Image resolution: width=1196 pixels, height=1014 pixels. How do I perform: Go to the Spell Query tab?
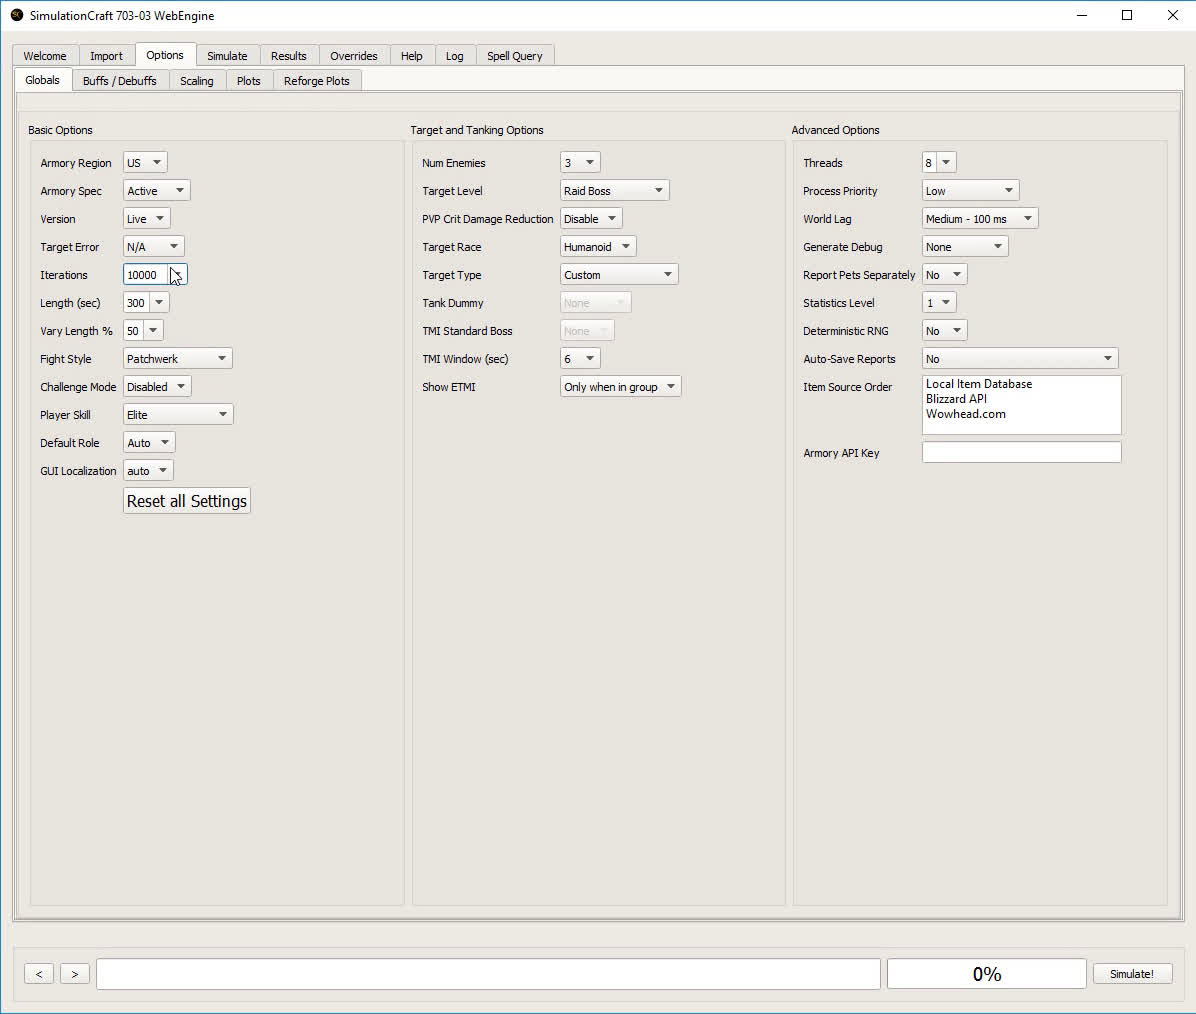coord(514,56)
